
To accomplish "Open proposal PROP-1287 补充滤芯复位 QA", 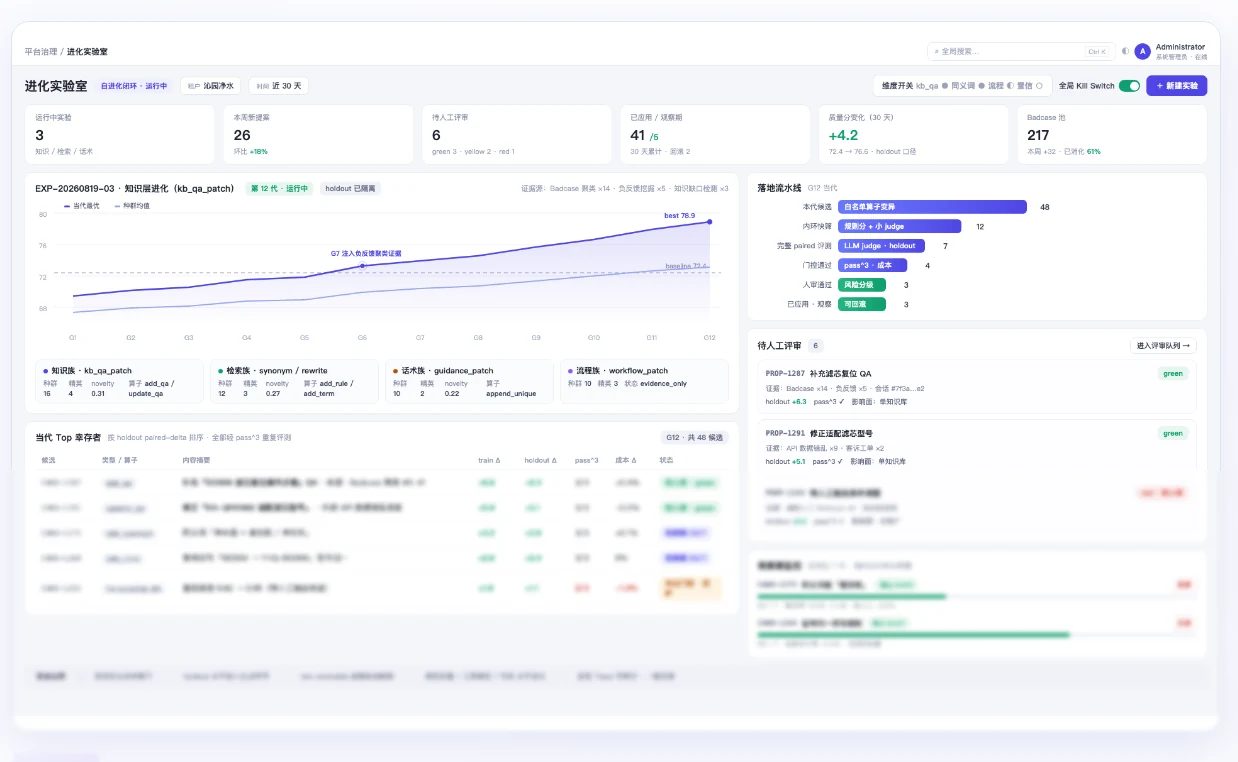I will [977, 387].
